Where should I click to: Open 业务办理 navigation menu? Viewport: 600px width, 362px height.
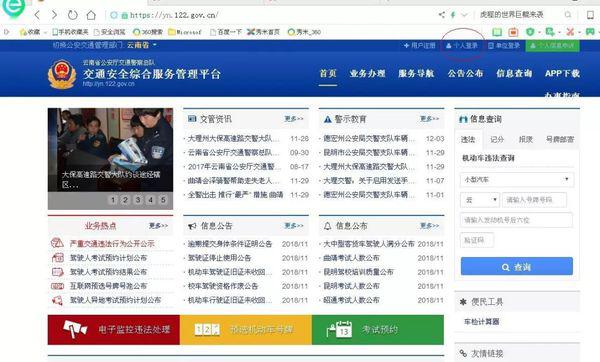[x=367, y=73]
